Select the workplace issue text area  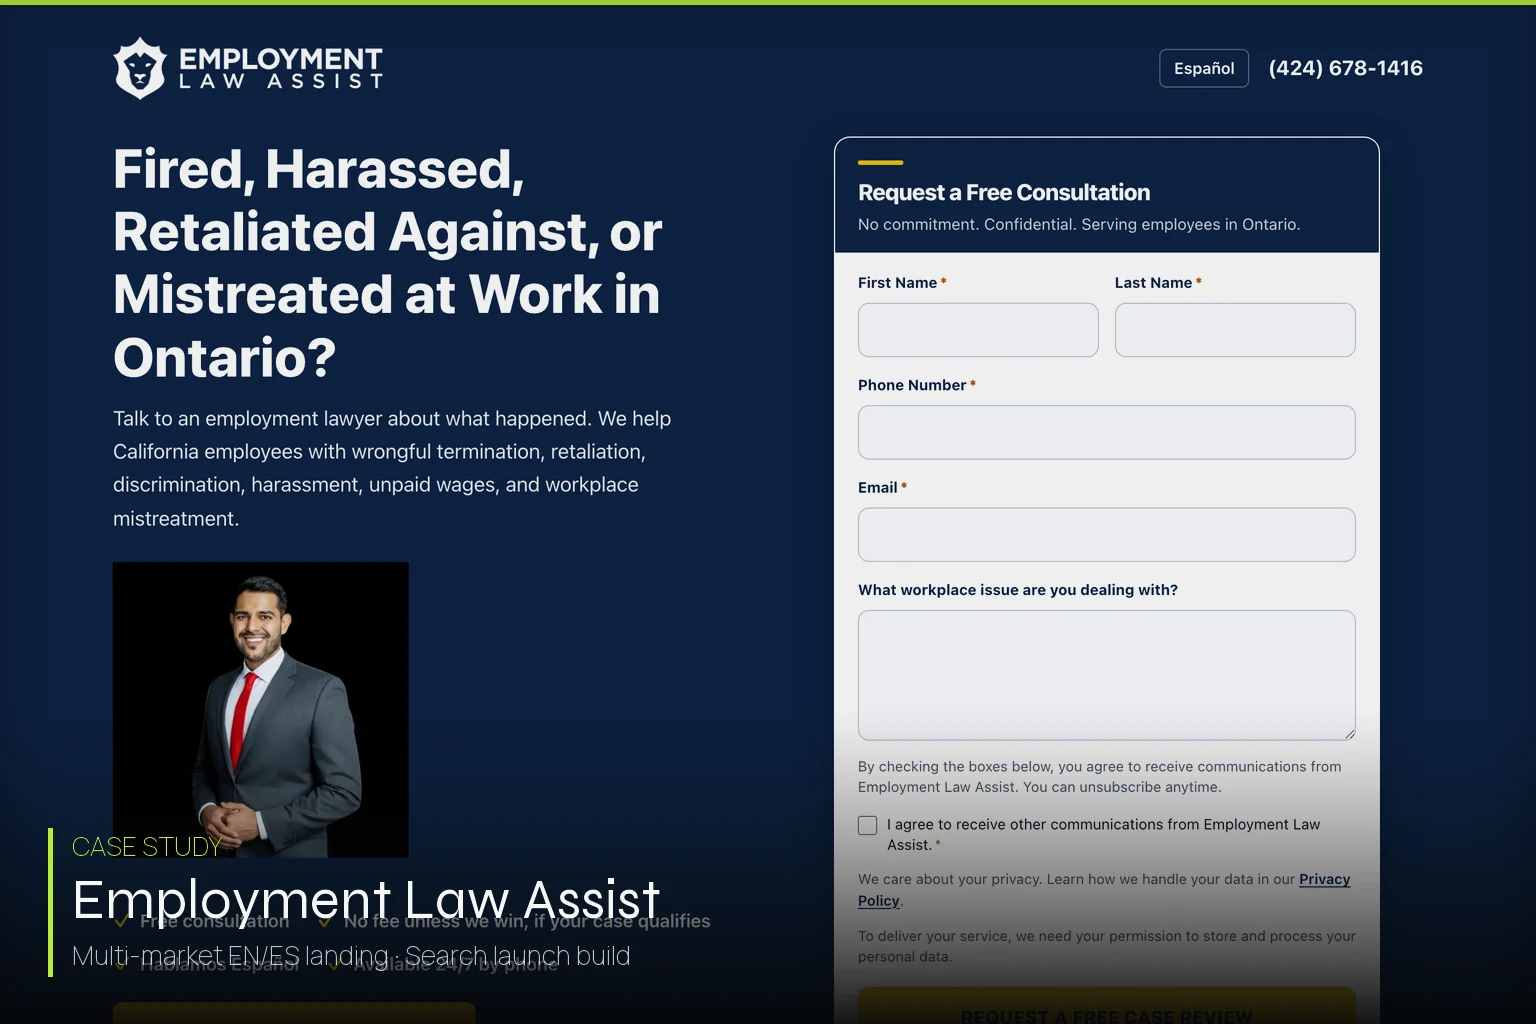click(1107, 675)
